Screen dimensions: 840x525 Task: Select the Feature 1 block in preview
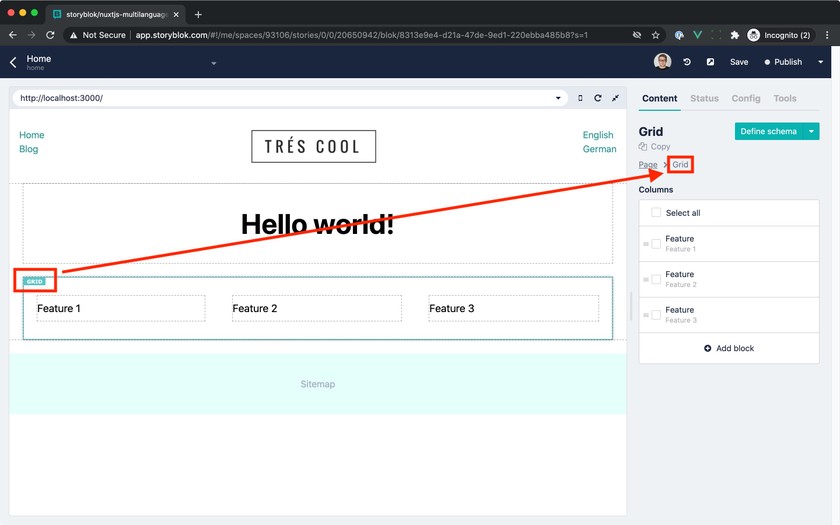(x=121, y=308)
